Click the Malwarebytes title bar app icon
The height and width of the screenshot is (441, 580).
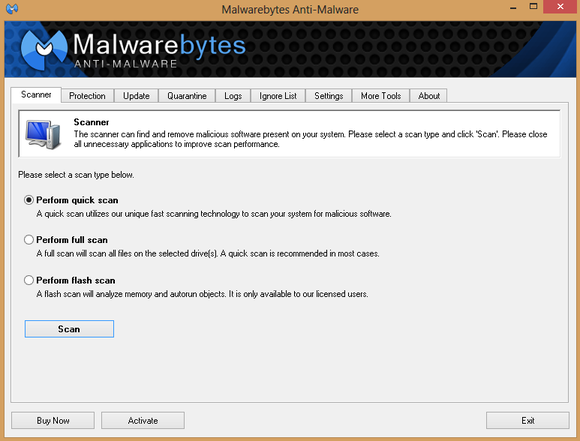click(x=12, y=8)
